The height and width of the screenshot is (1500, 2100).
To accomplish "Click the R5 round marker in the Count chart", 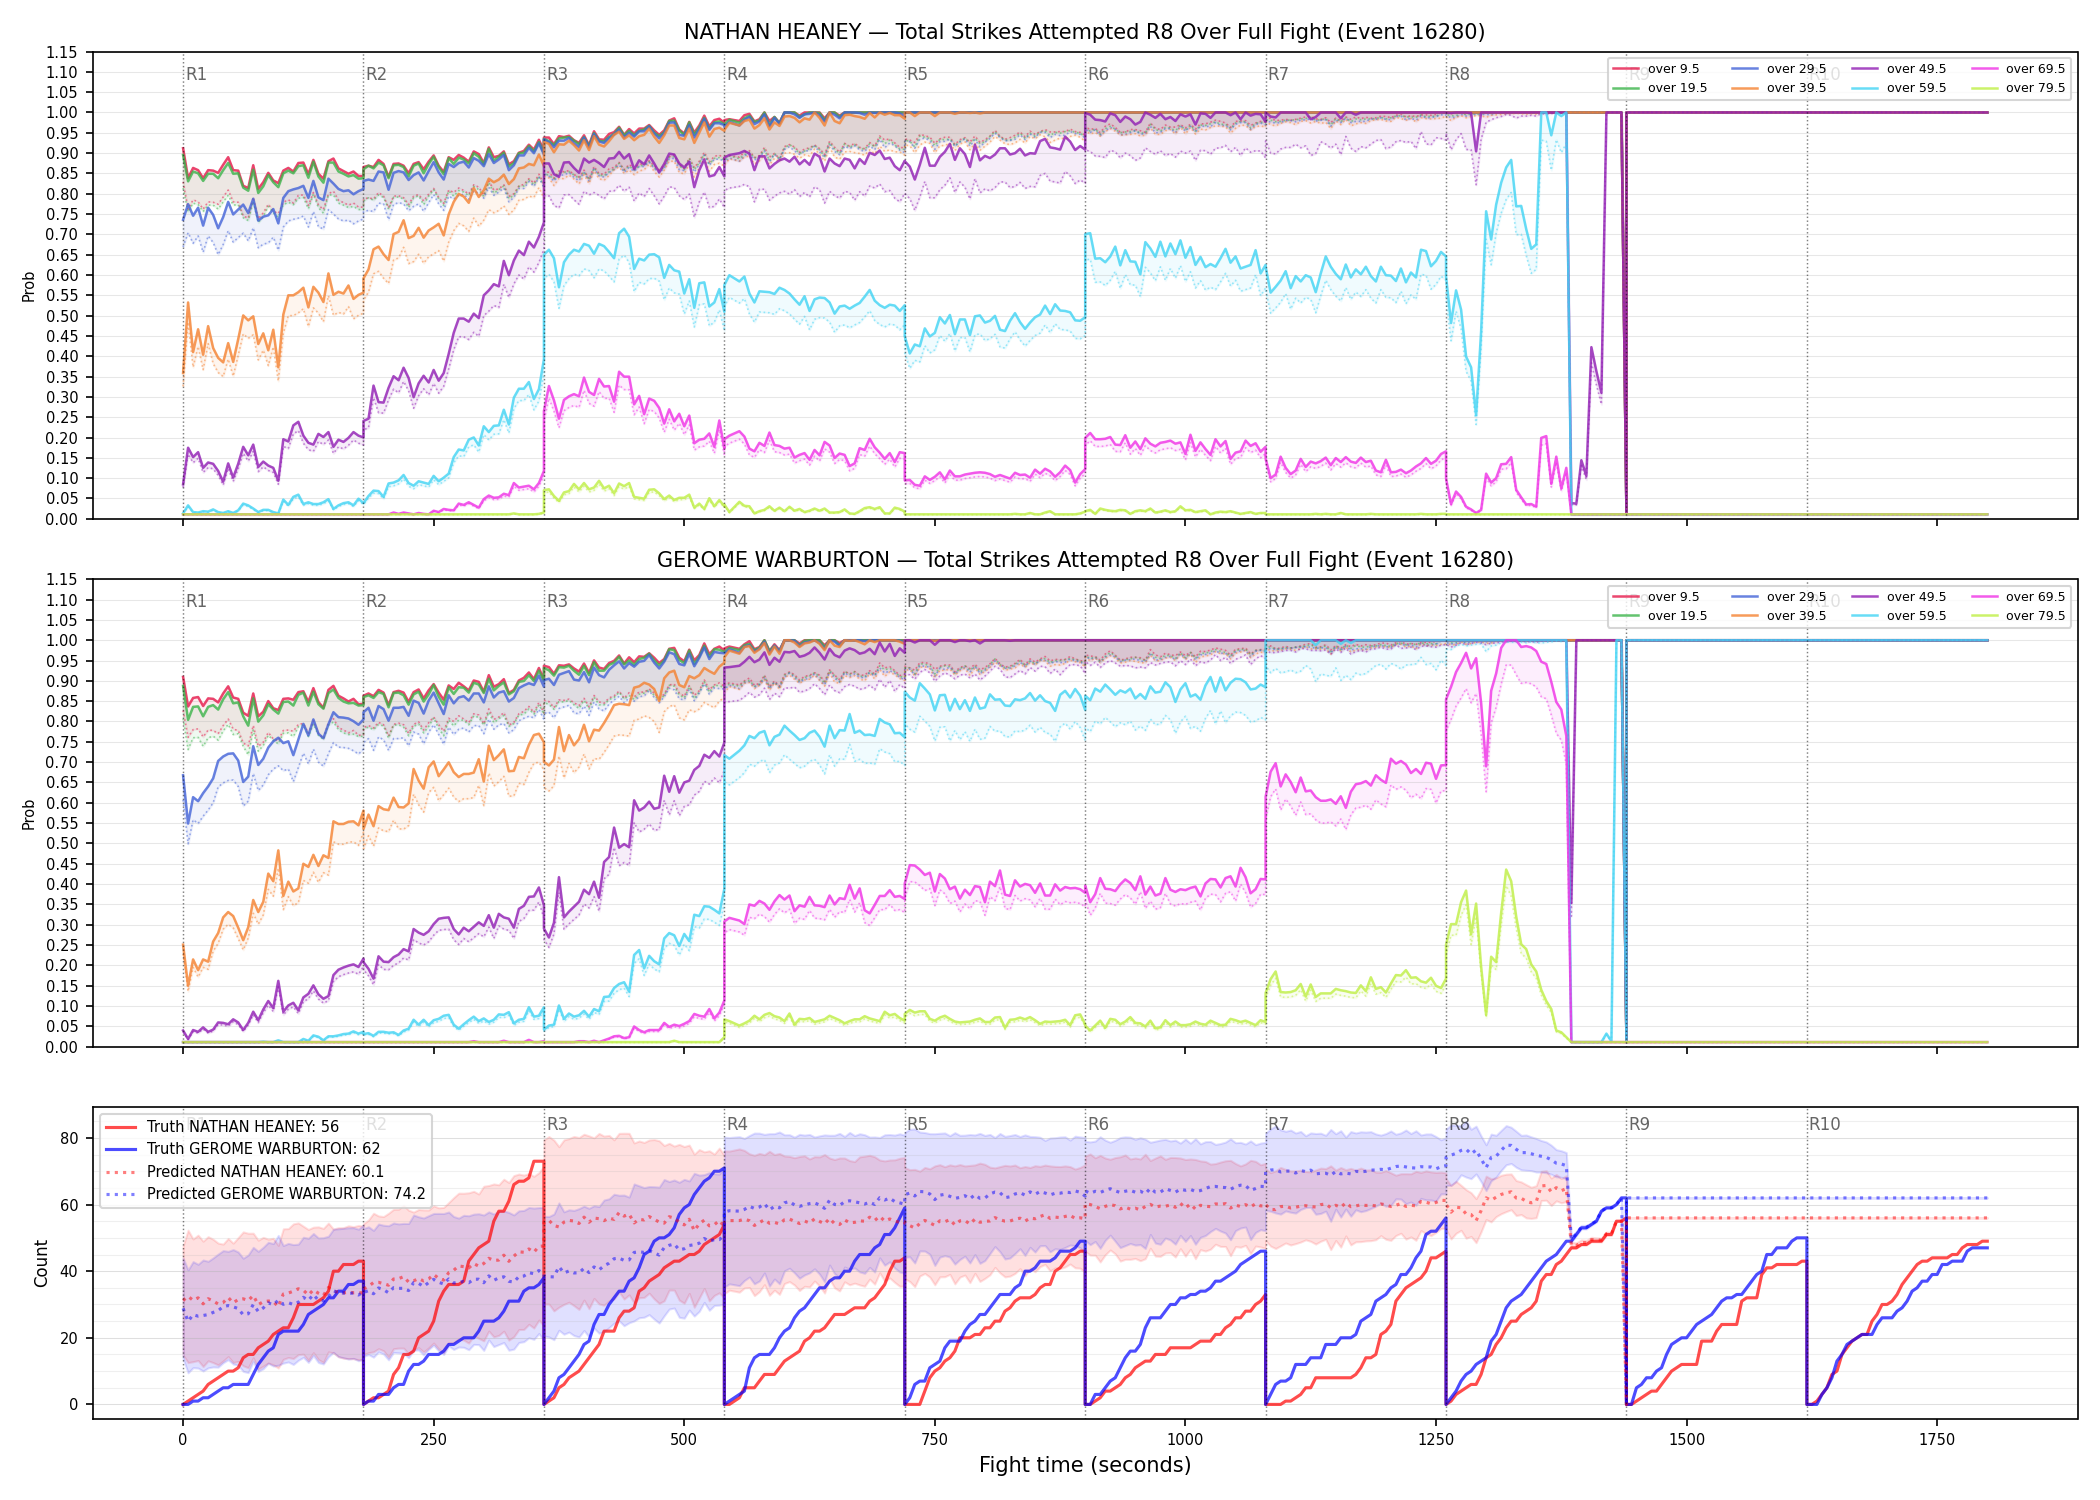I will (918, 1124).
